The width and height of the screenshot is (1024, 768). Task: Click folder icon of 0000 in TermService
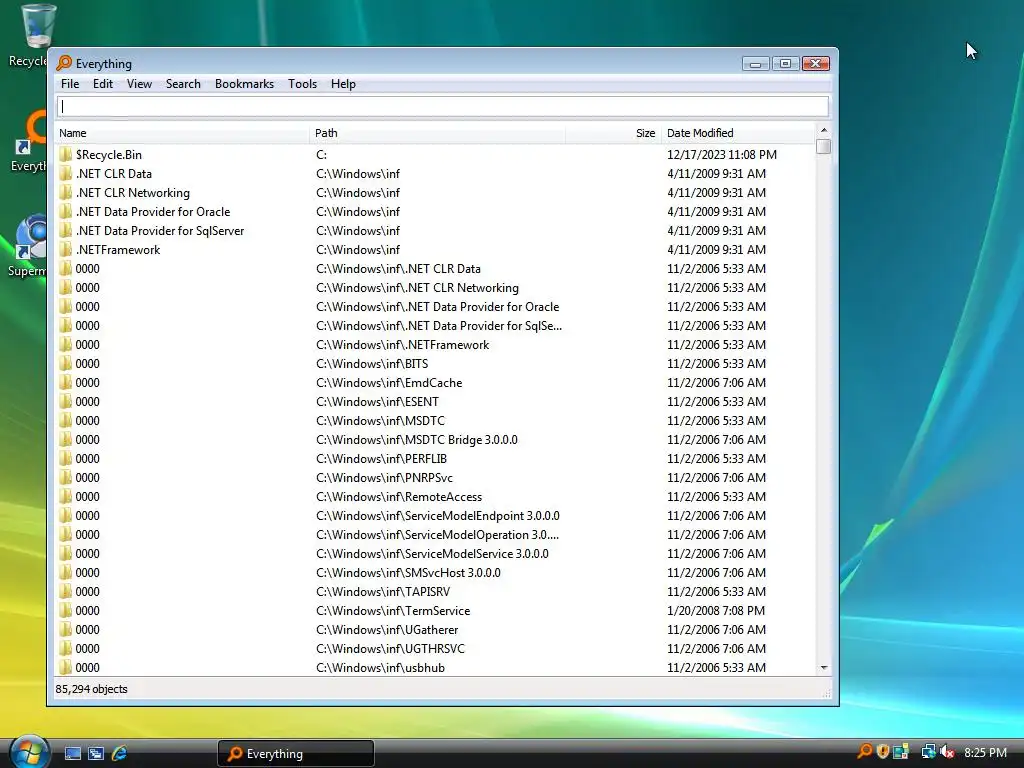point(65,611)
